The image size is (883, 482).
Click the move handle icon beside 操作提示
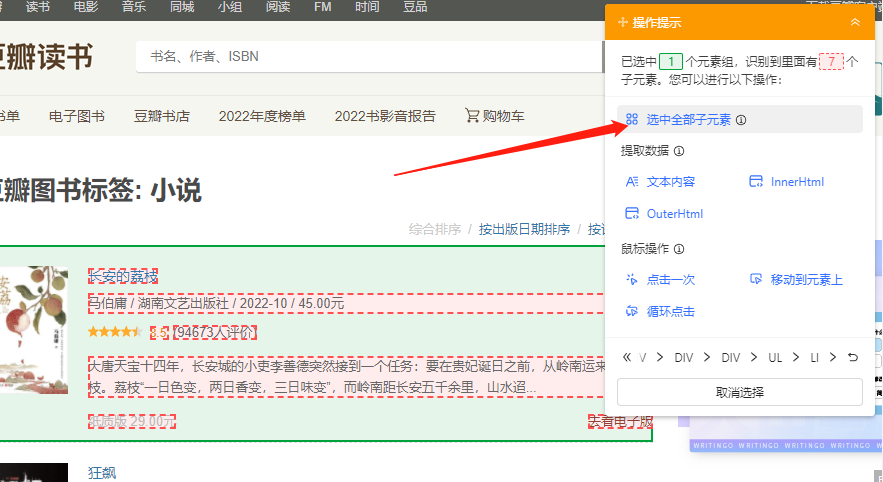coord(623,23)
